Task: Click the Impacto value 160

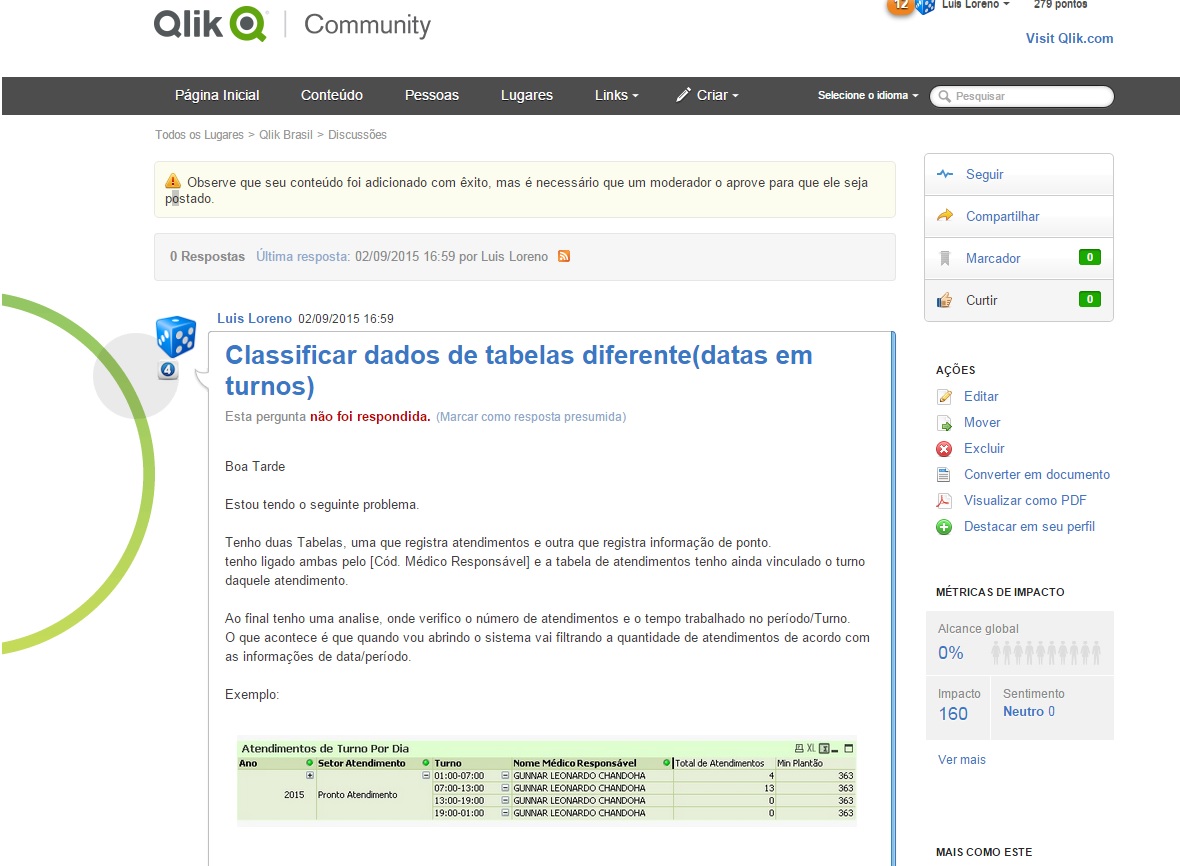Action: [x=953, y=714]
